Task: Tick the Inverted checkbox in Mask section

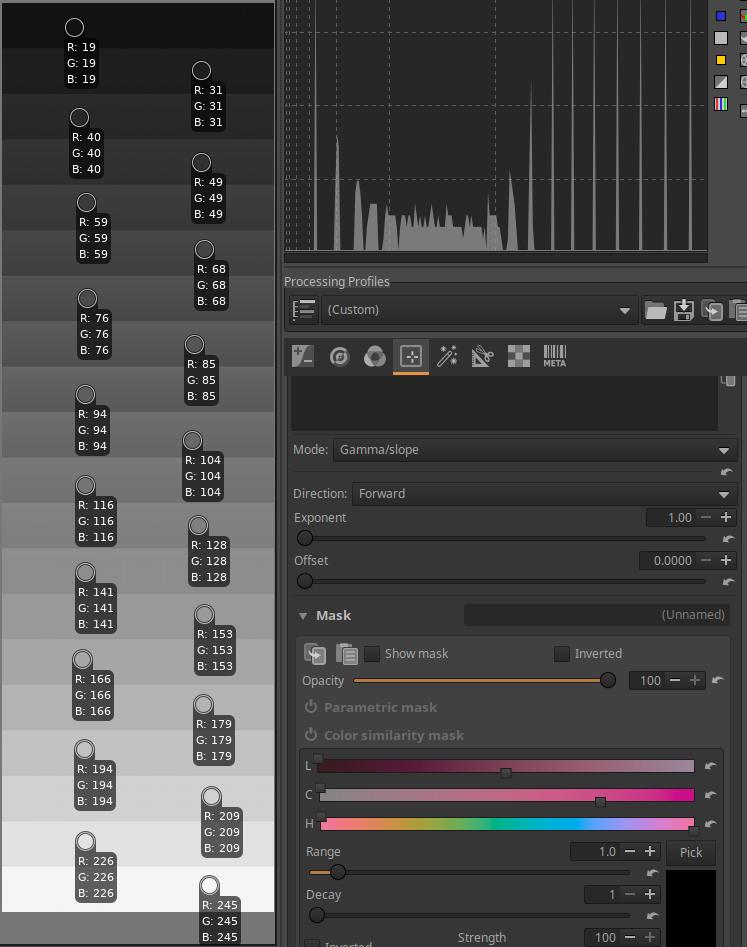Action: tap(562, 654)
